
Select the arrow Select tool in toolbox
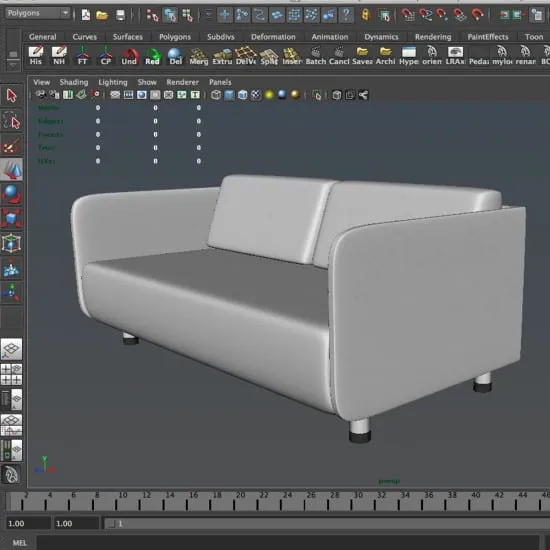tap(12, 95)
